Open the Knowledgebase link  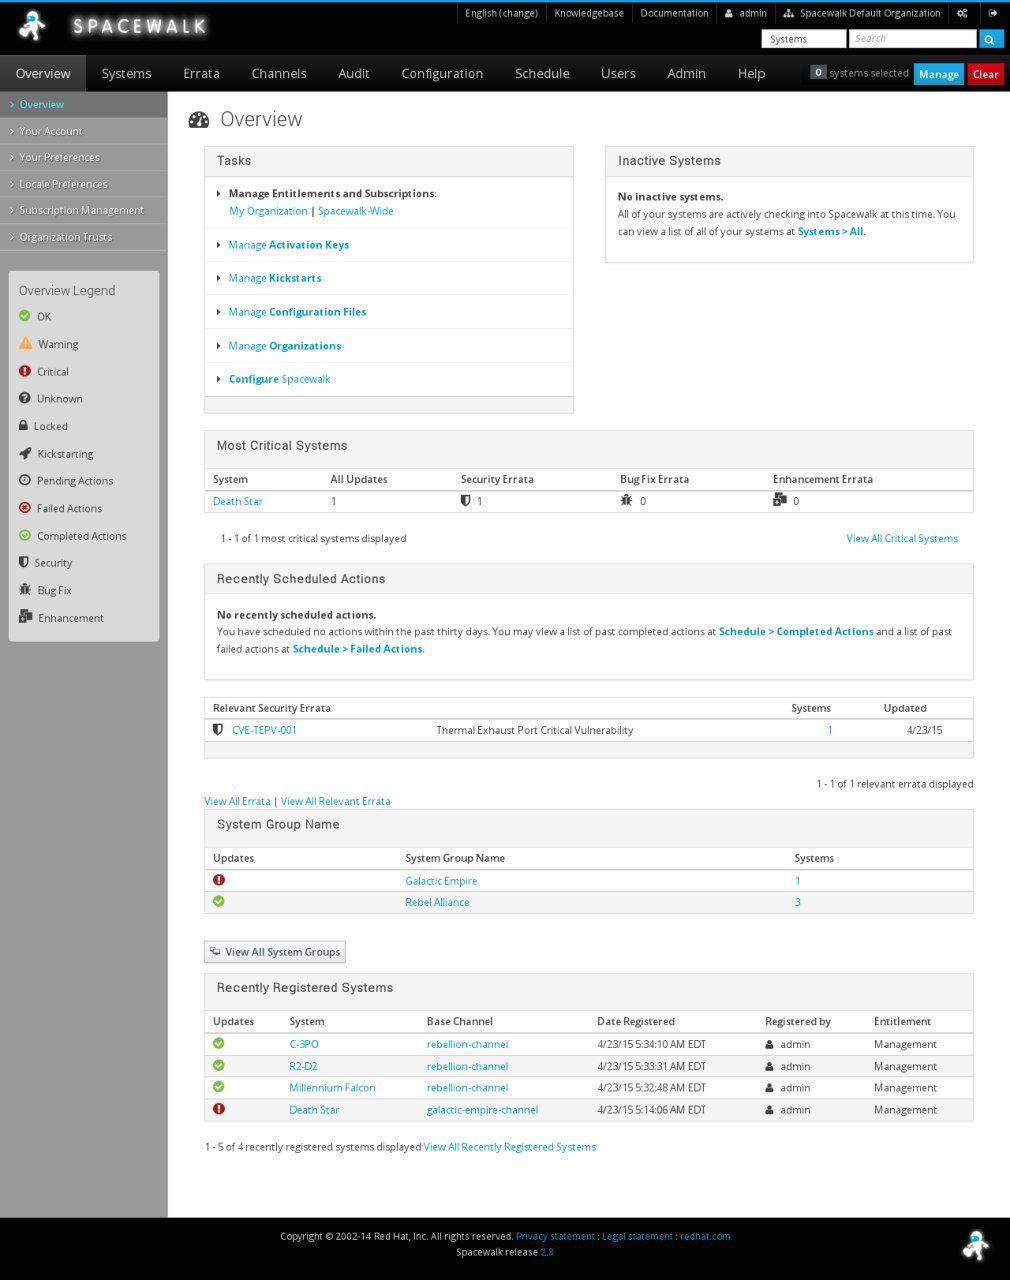tap(589, 13)
